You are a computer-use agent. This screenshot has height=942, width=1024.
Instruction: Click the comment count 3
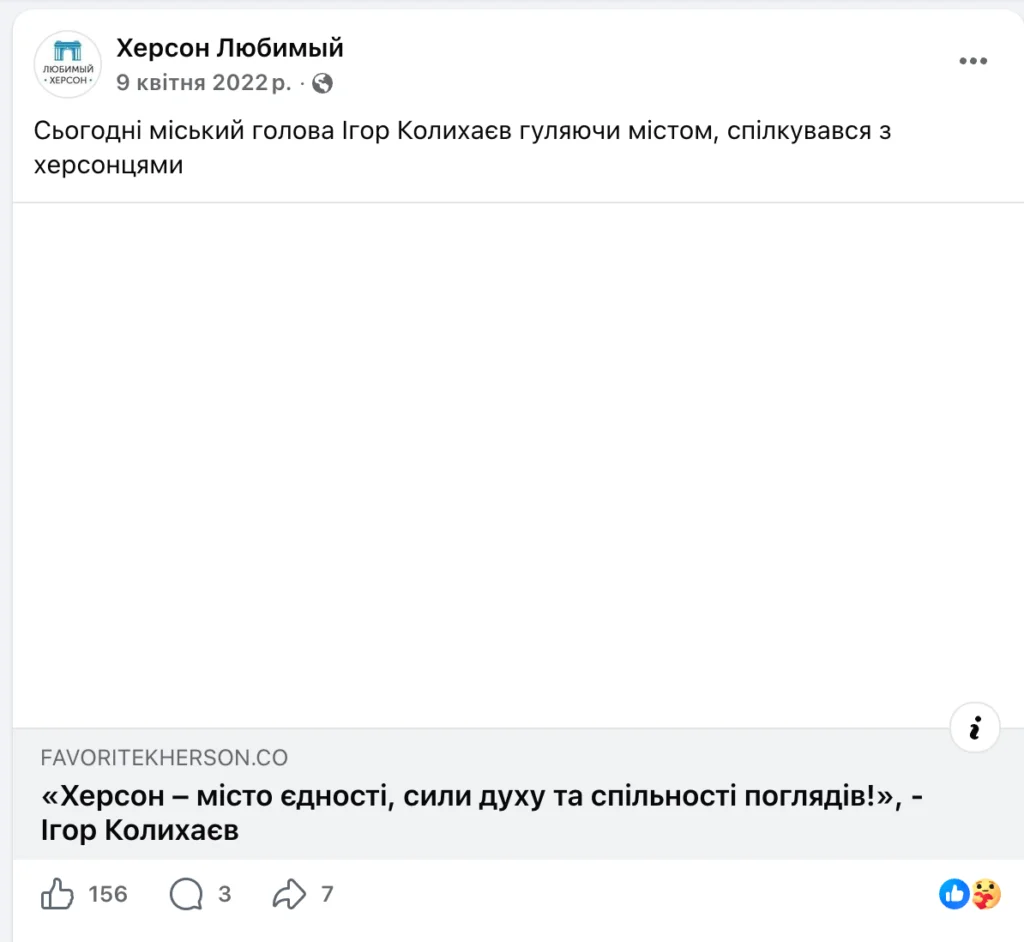[x=225, y=894]
